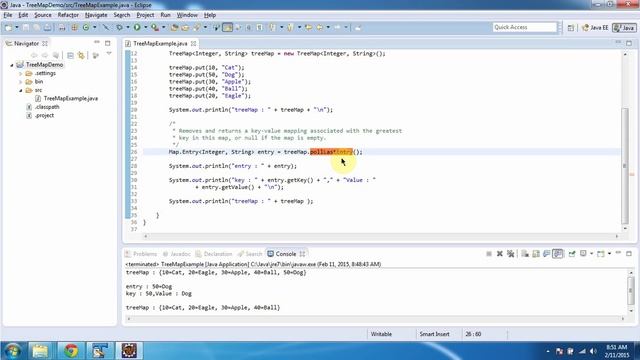Click Collapse All in Navigator toolbar
The width and height of the screenshot is (640, 360).
[70, 55]
